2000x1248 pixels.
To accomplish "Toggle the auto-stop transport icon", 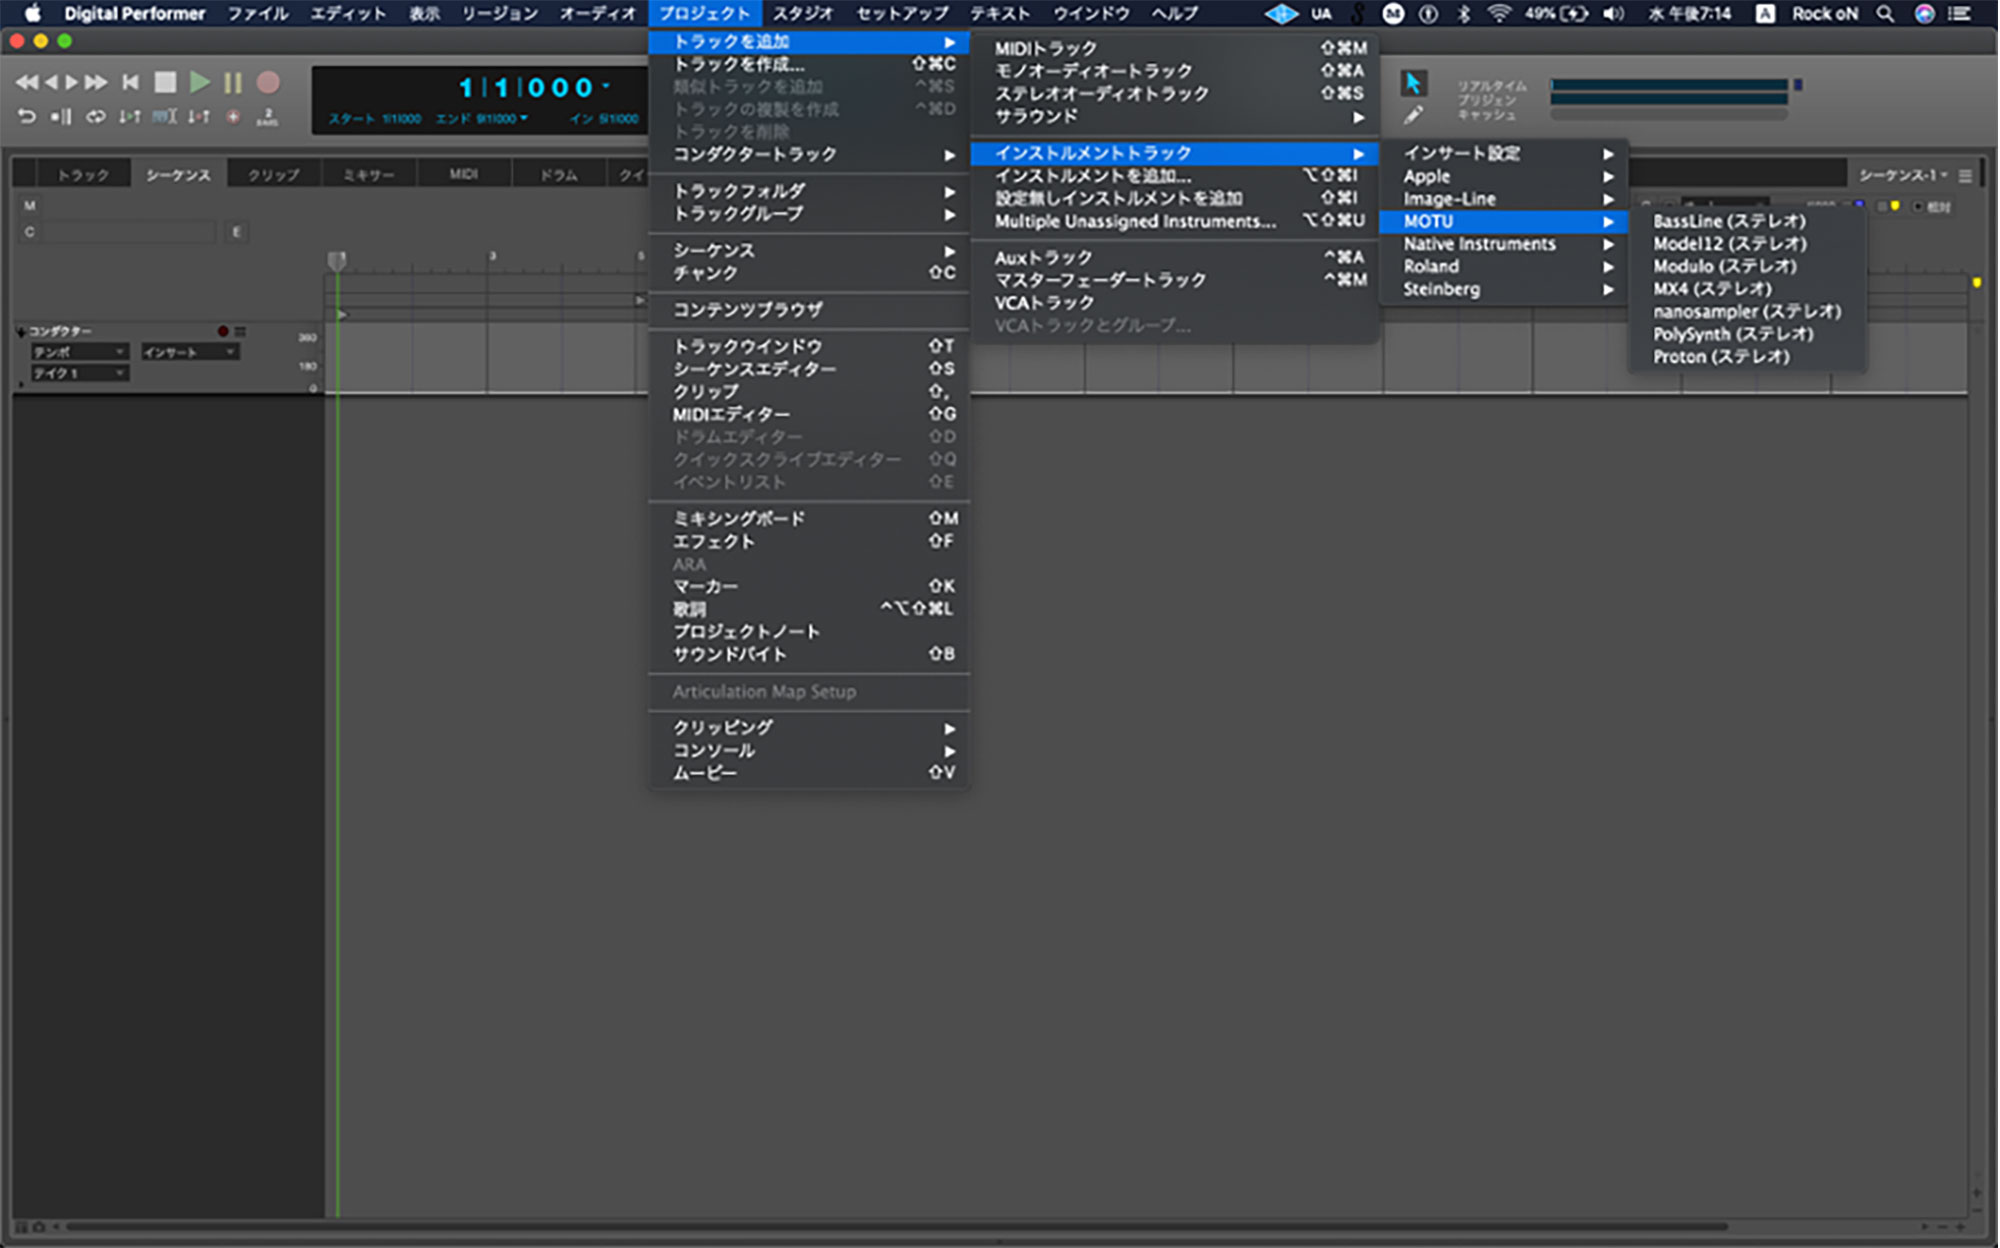I will [x=61, y=117].
